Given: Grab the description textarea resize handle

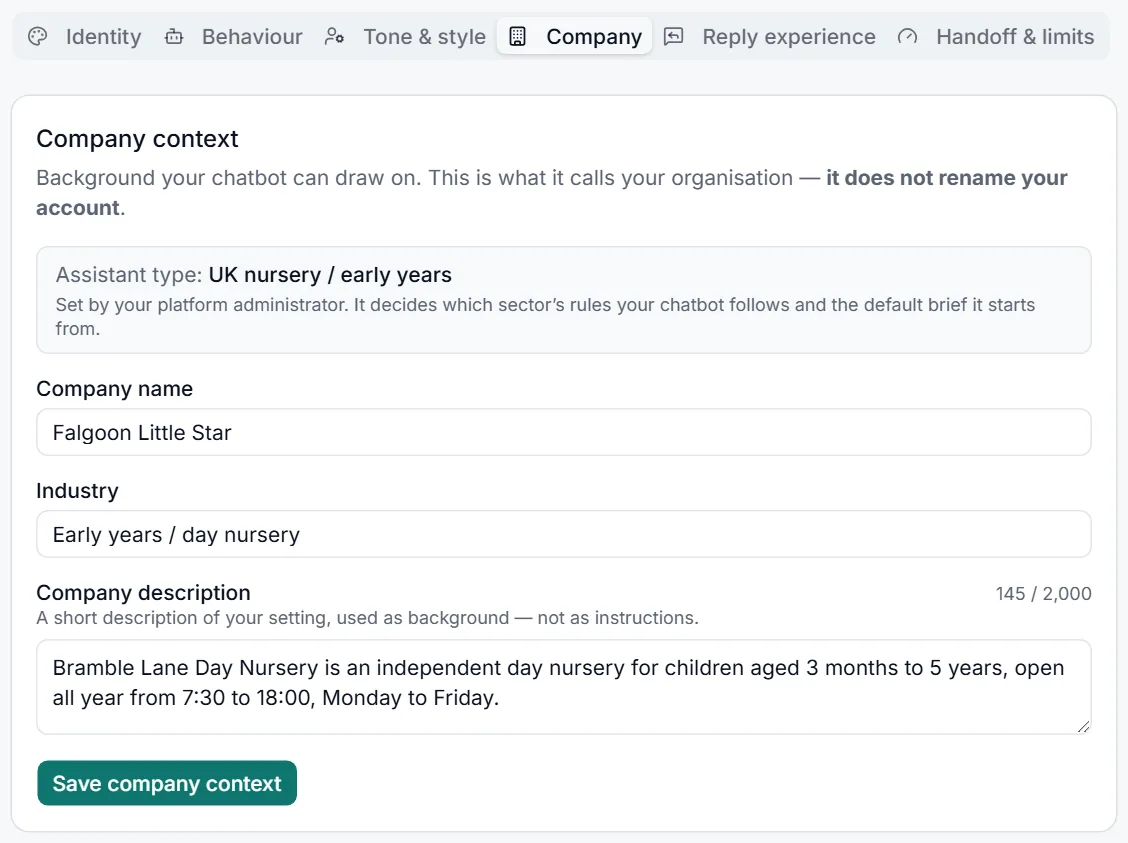Looking at the screenshot, I should [x=1083, y=726].
